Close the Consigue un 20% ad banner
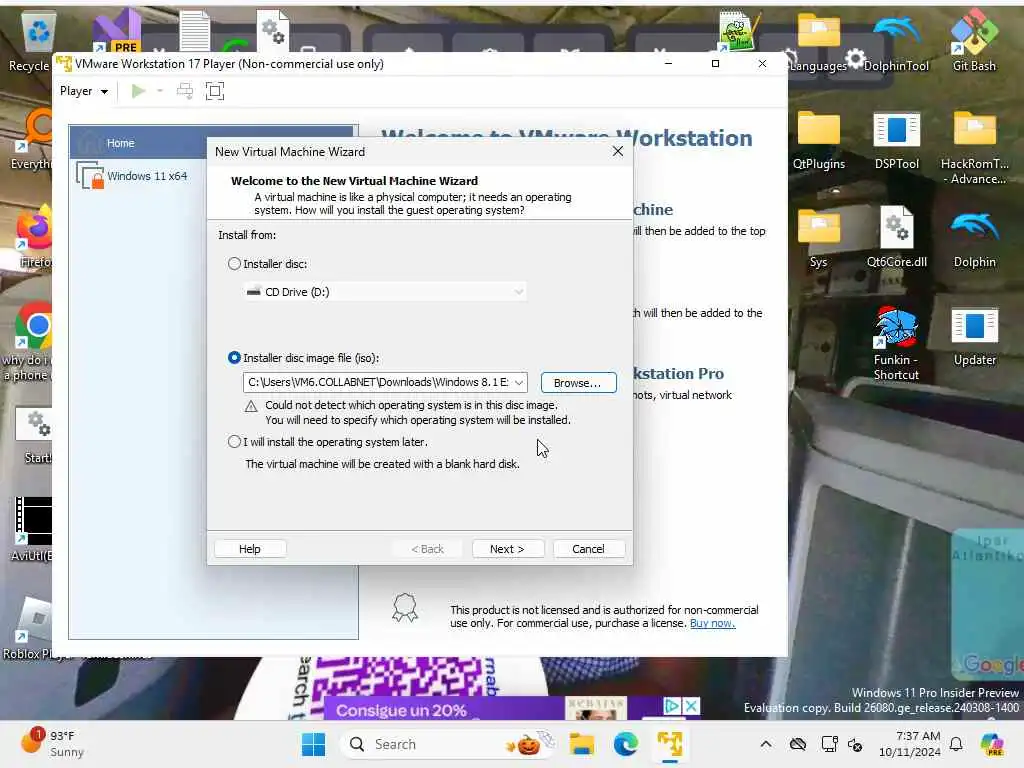Image resolution: width=1024 pixels, height=768 pixels. [691, 706]
